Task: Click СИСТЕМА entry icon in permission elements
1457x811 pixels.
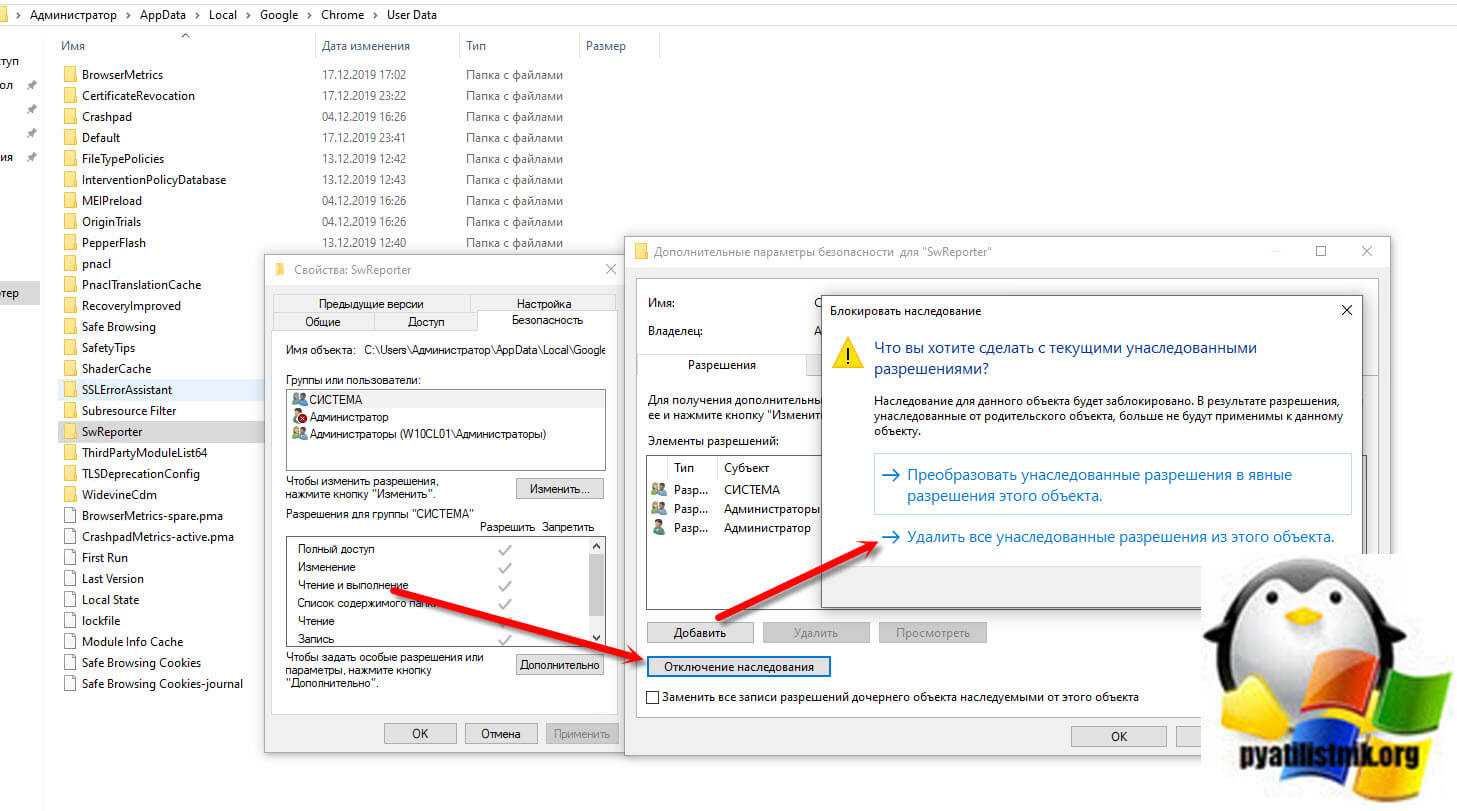Action: 659,490
